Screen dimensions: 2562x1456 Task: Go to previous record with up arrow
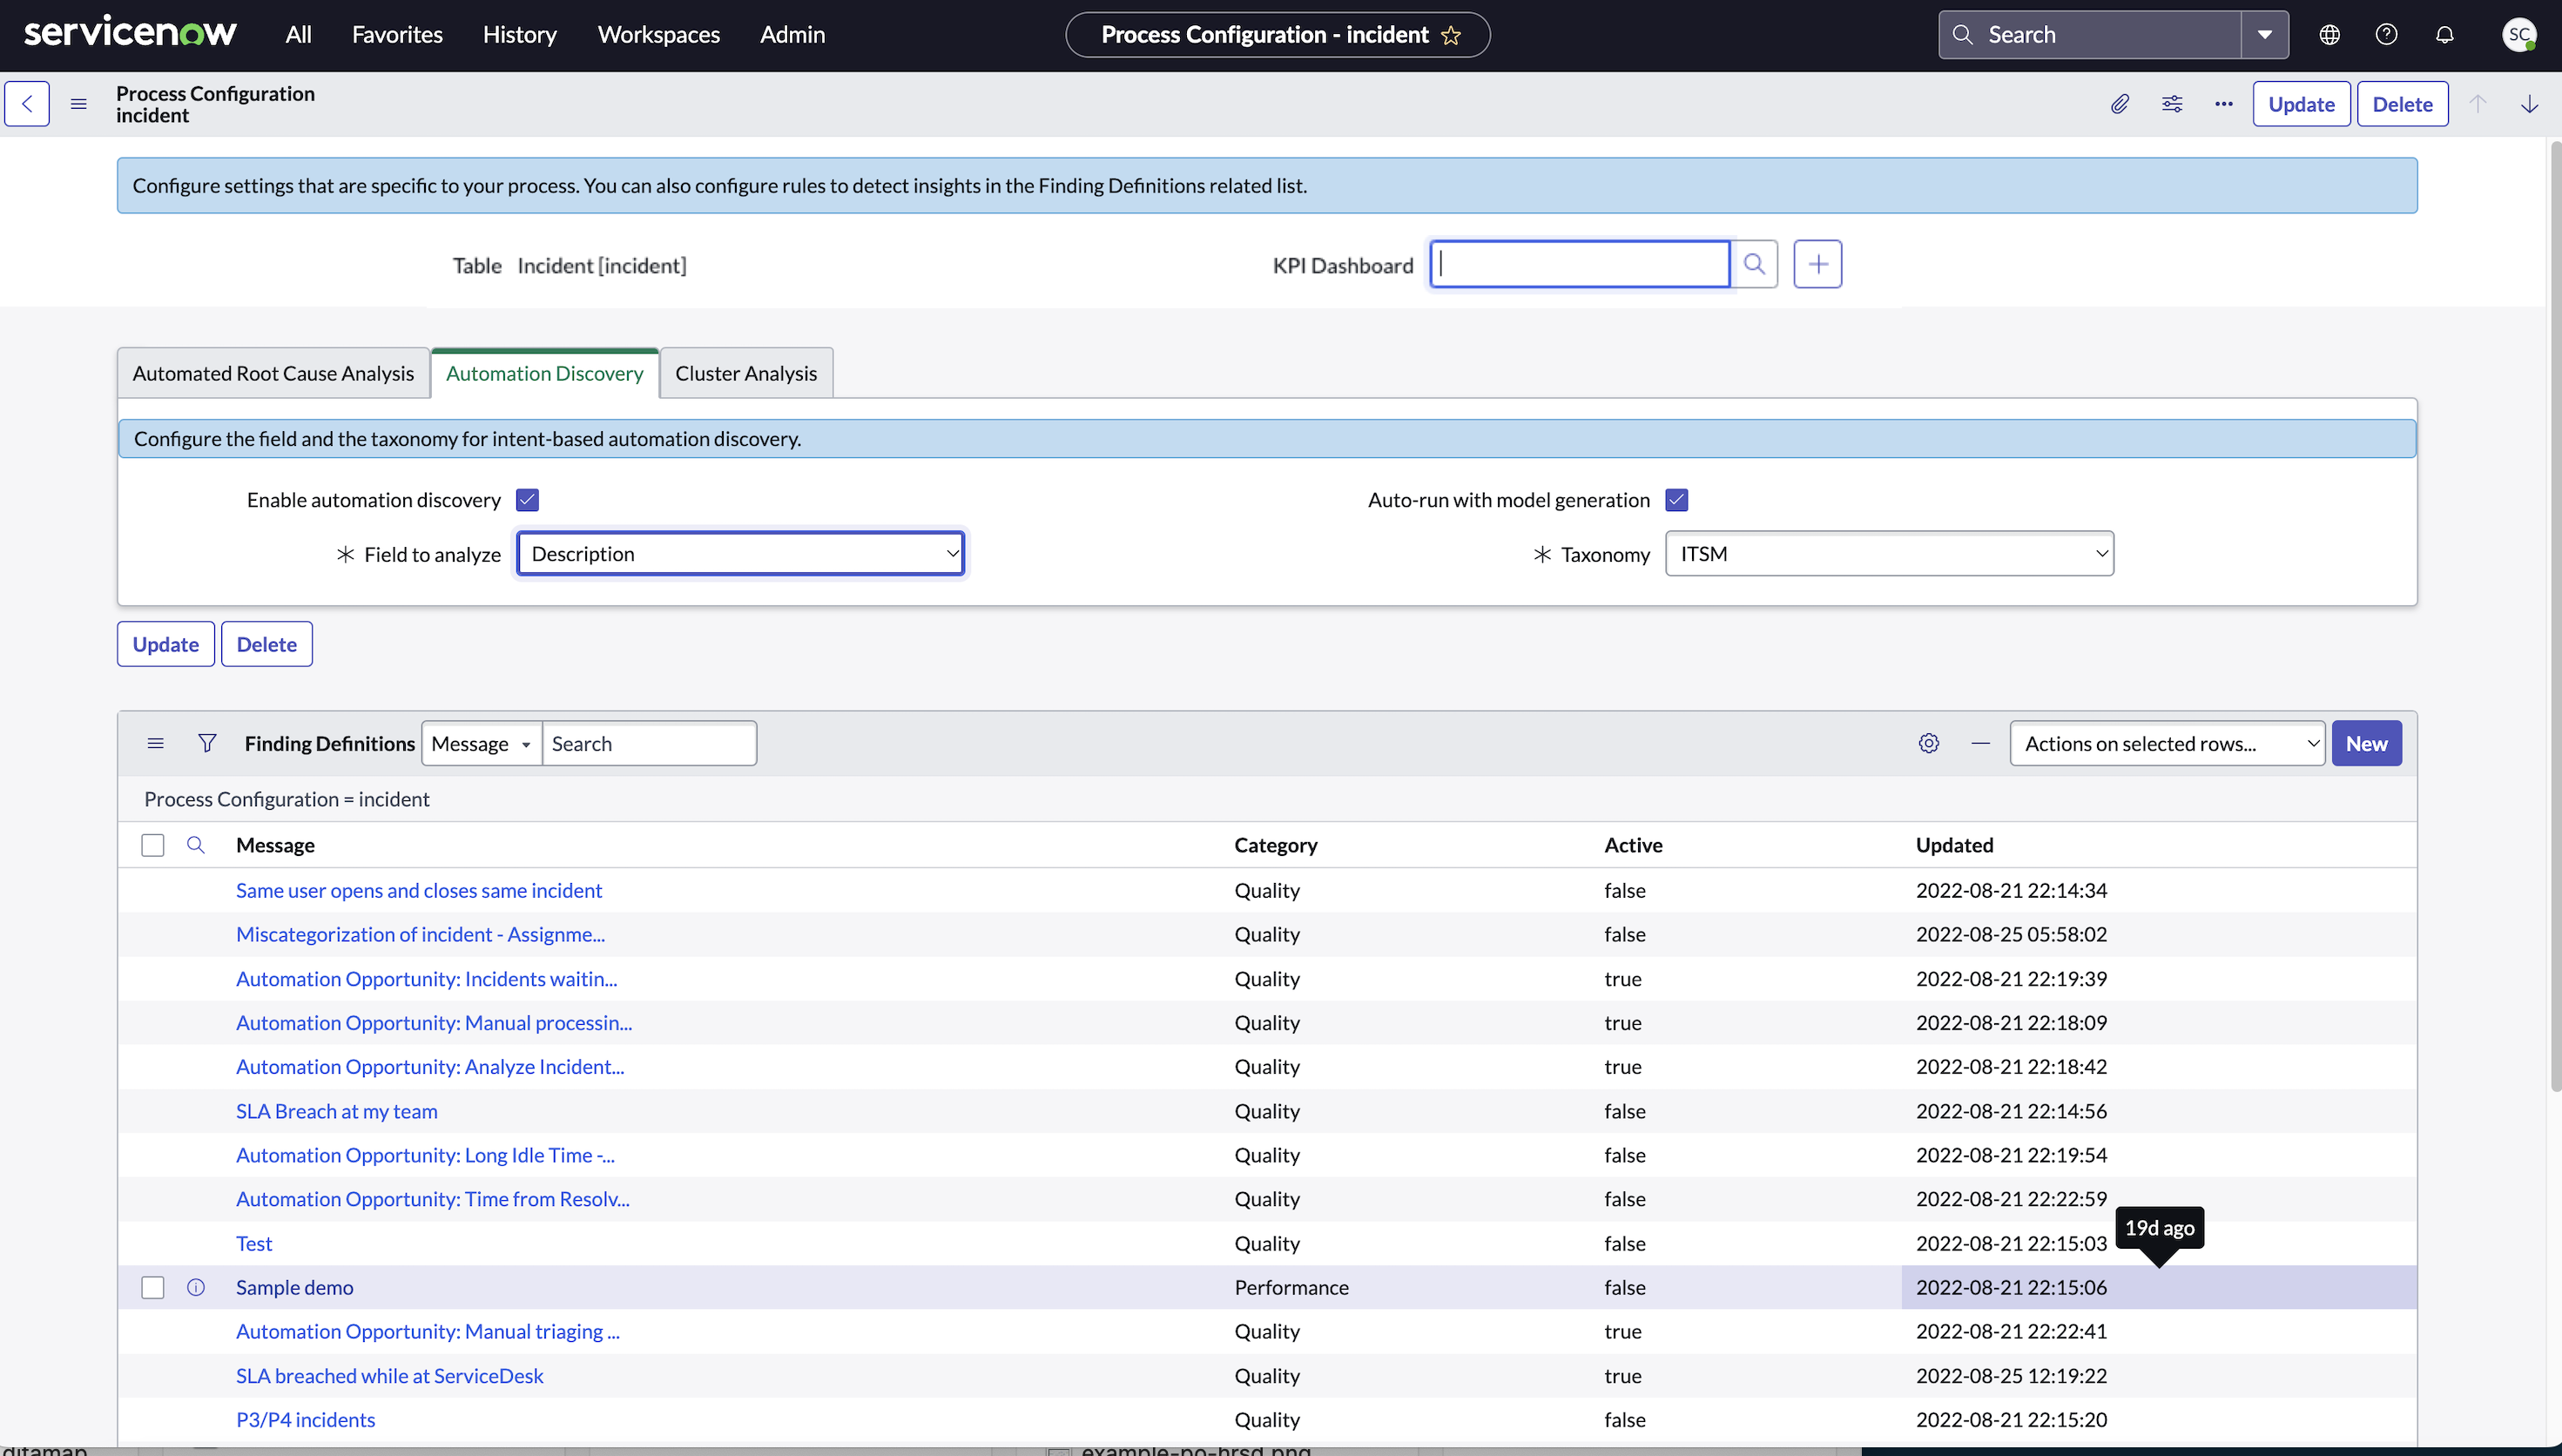click(2478, 104)
